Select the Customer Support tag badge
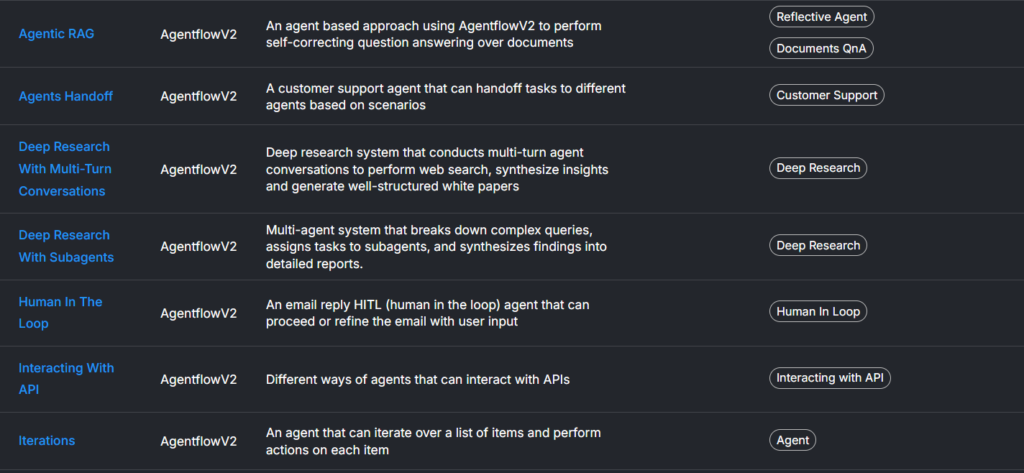Viewport: 1024px width, 473px height. [x=827, y=96]
